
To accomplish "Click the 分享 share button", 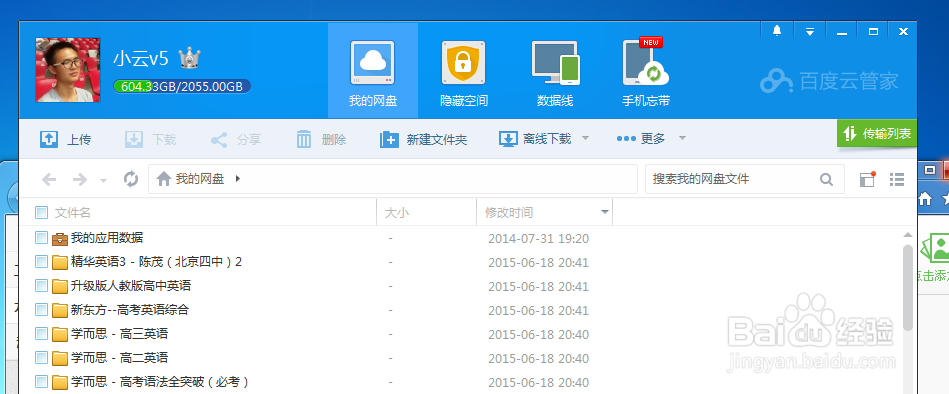I will coord(235,139).
